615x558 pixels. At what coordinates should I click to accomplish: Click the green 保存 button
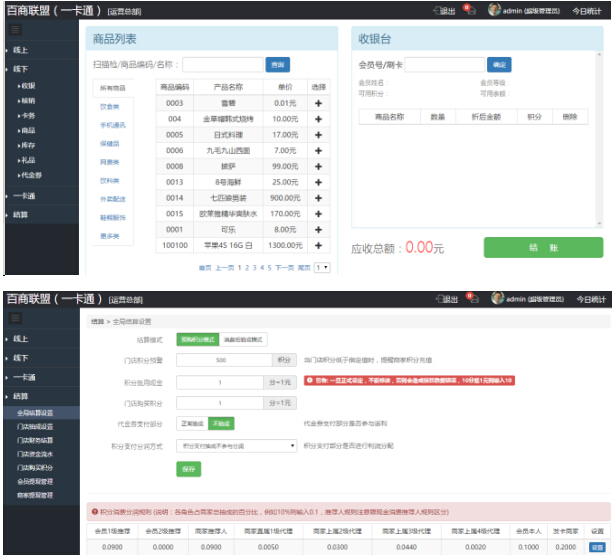coord(188,469)
